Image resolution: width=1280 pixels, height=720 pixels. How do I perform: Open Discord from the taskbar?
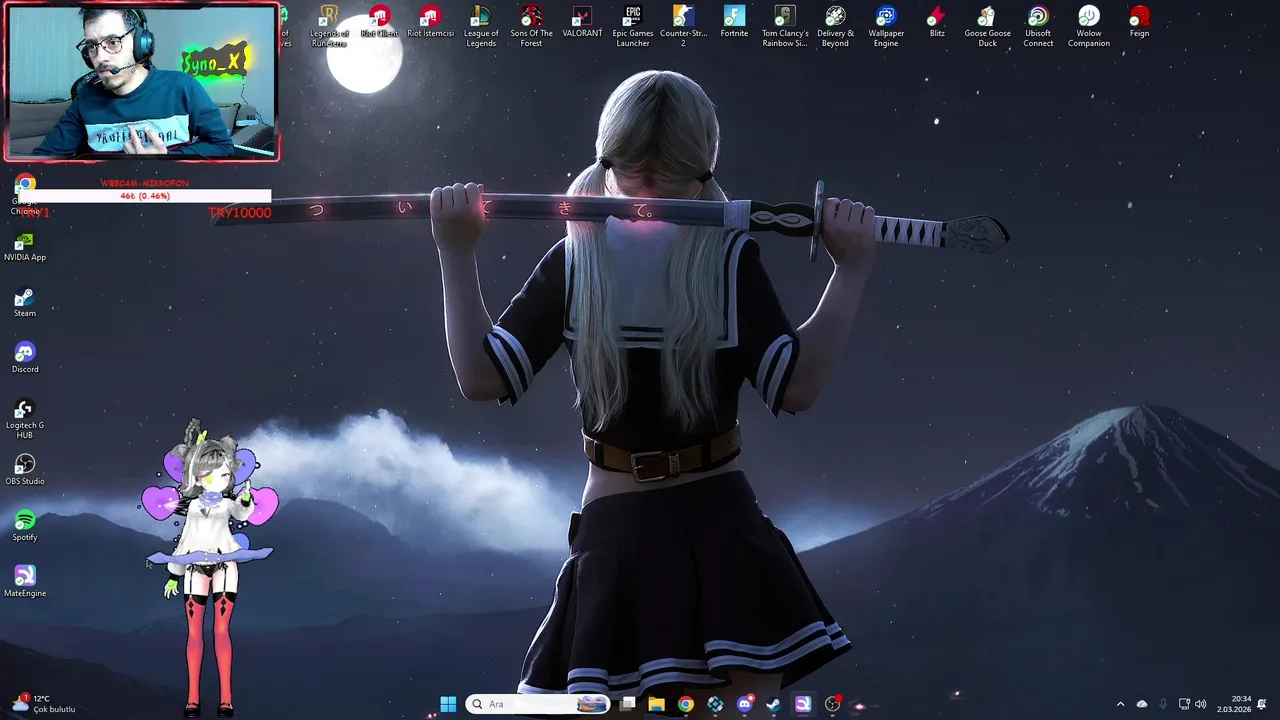point(744,704)
